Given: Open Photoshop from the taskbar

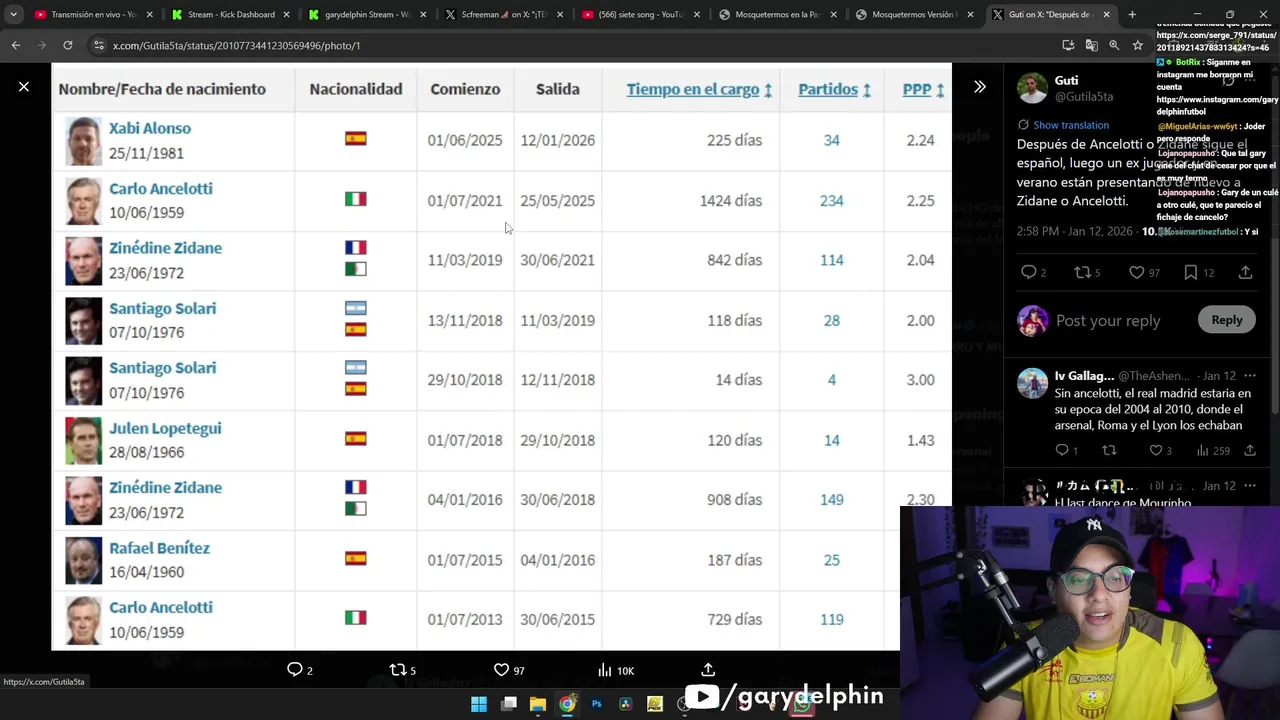Looking at the screenshot, I should pos(597,704).
